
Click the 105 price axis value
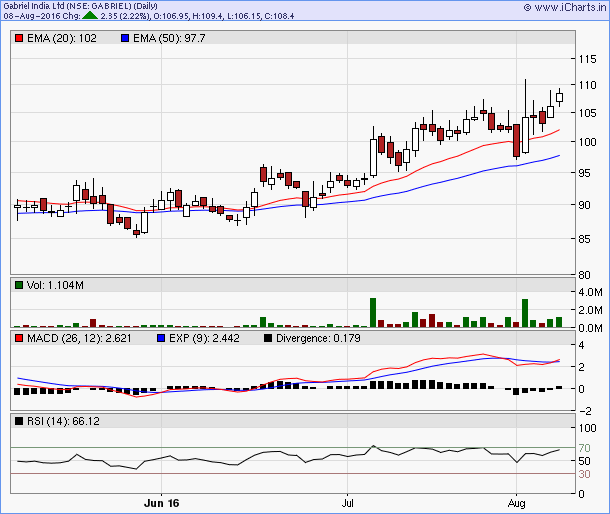(587, 113)
